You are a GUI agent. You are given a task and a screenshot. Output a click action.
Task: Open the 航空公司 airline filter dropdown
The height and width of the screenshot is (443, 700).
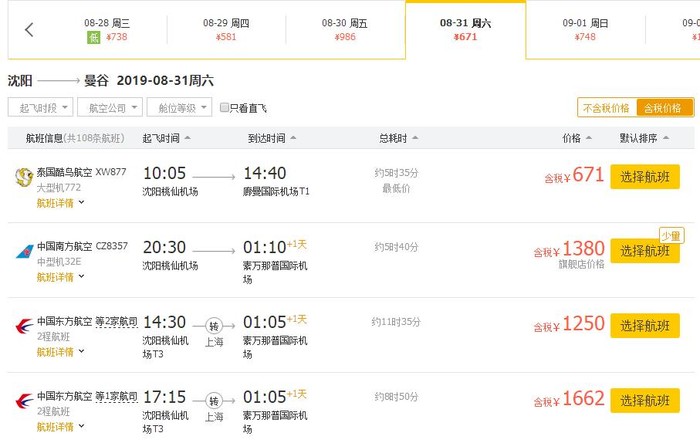tap(108, 108)
